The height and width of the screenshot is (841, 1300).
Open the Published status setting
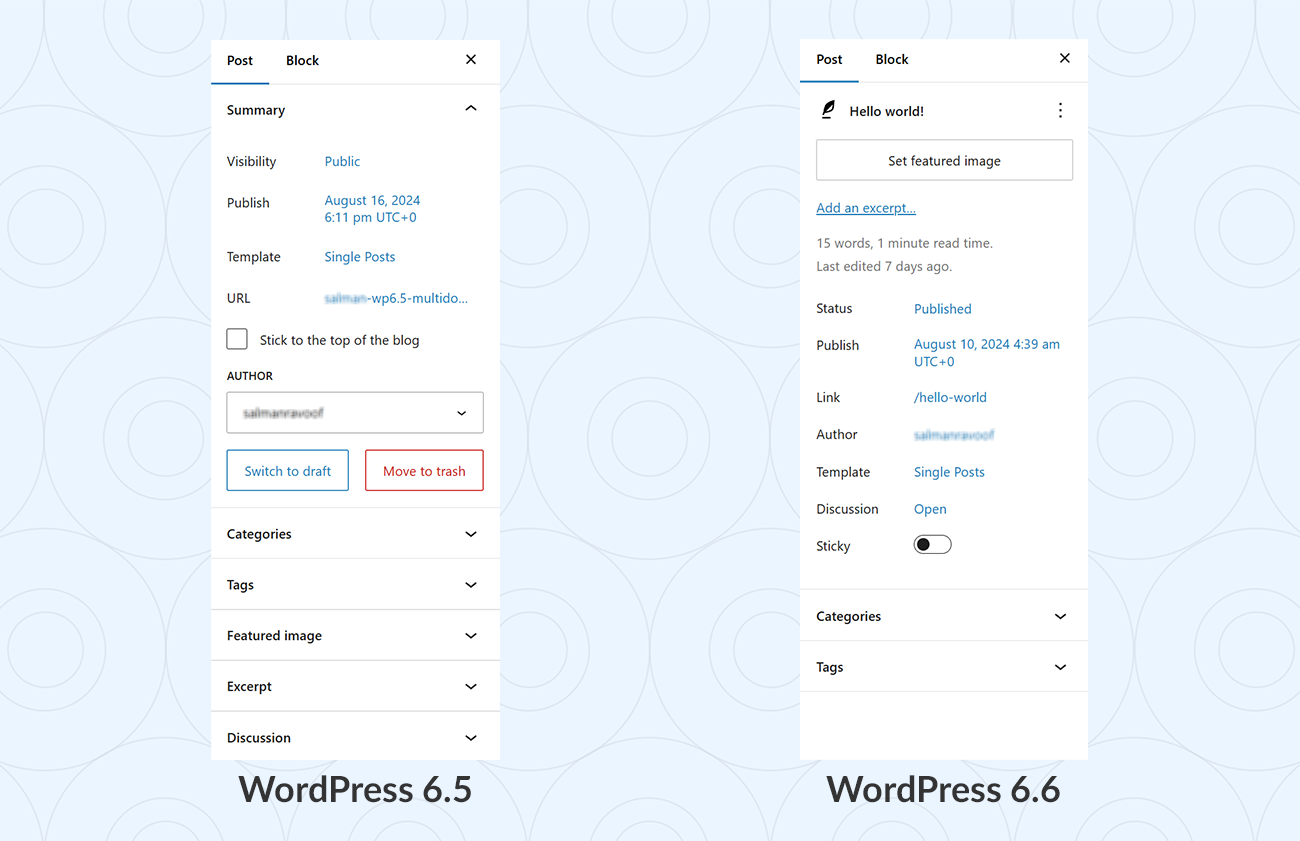pos(943,309)
